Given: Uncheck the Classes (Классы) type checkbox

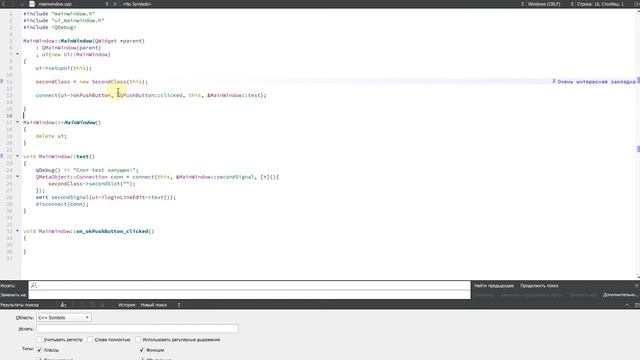Looking at the screenshot, I should (40, 350).
